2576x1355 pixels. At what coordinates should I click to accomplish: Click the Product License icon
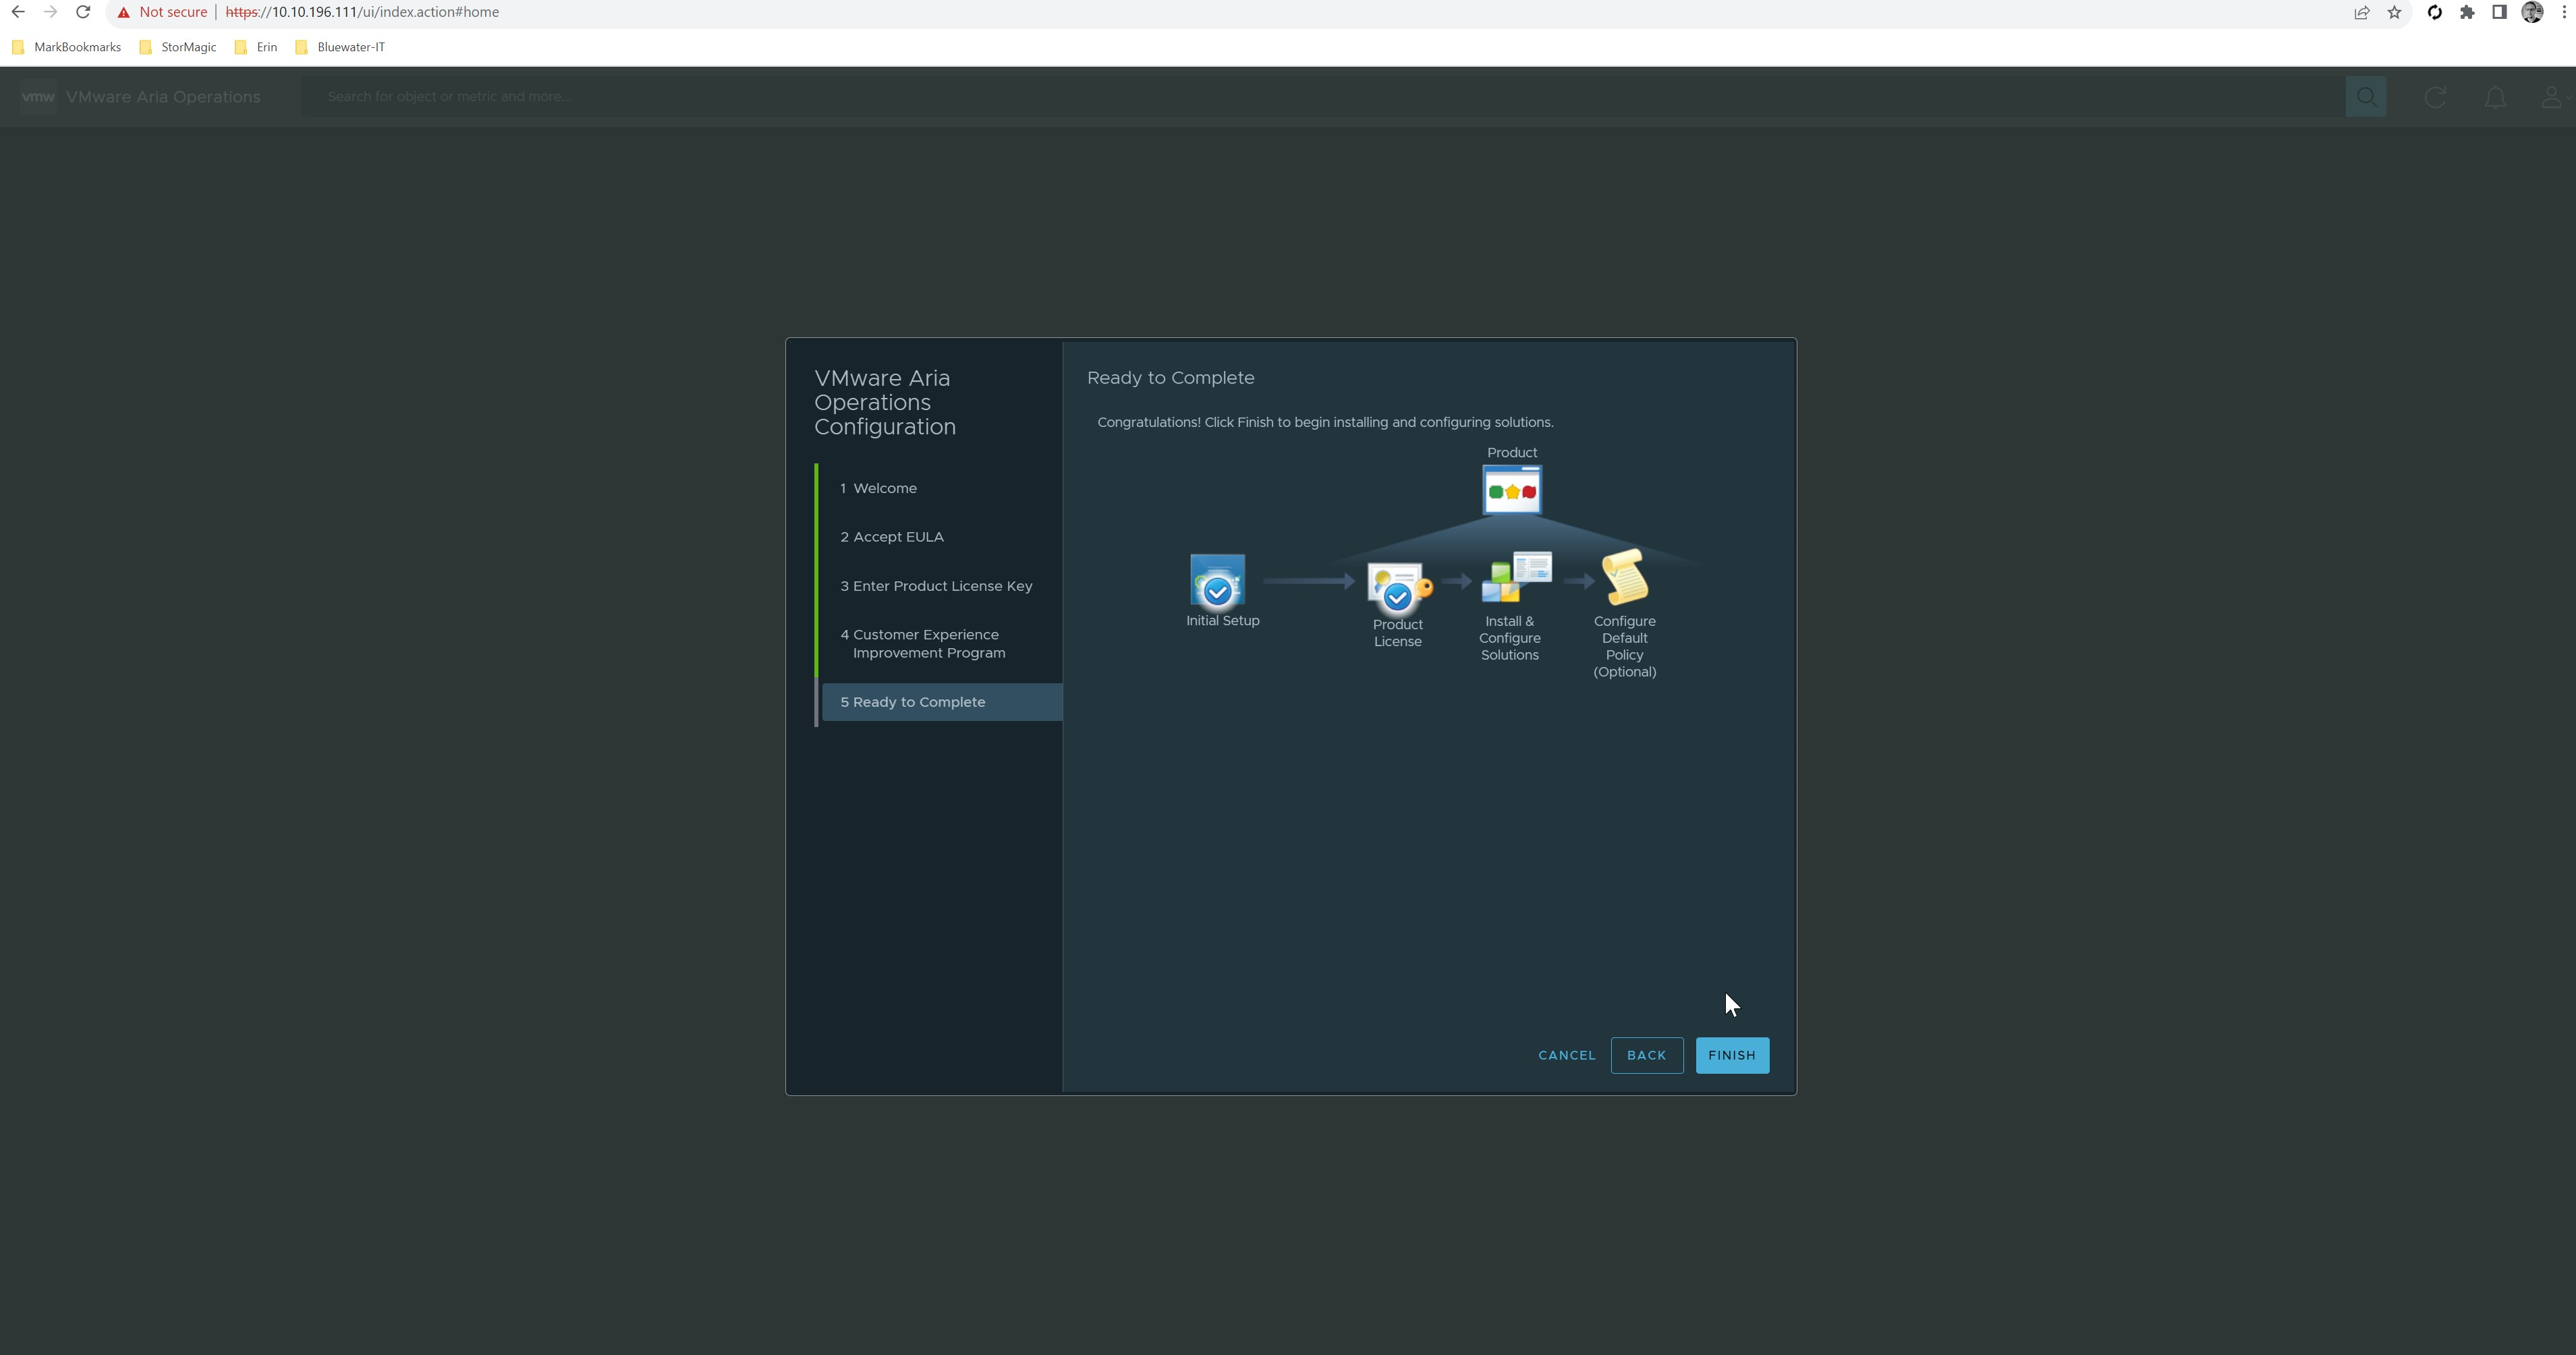[x=1398, y=588]
